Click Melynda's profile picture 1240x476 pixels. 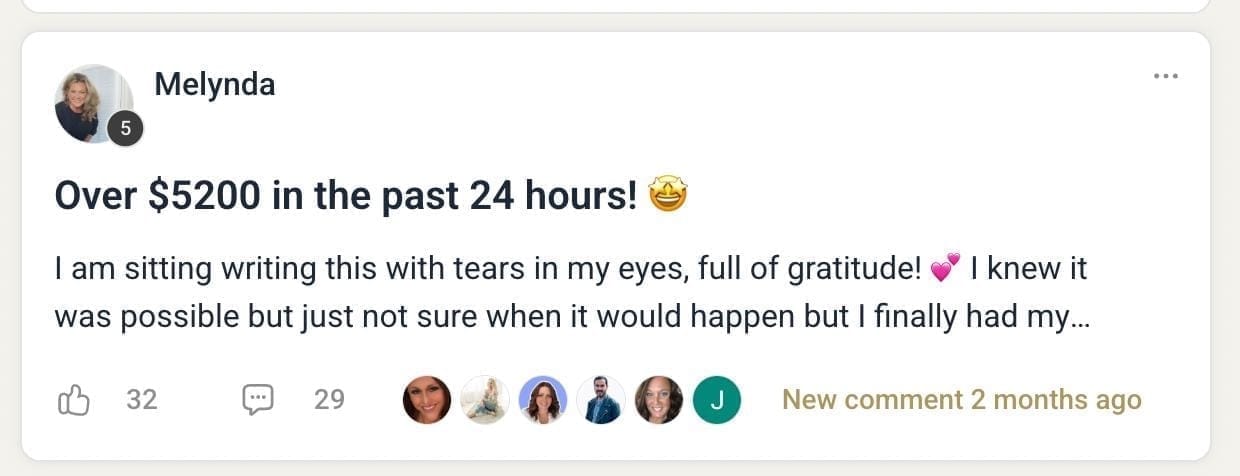(x=93, y=103)
